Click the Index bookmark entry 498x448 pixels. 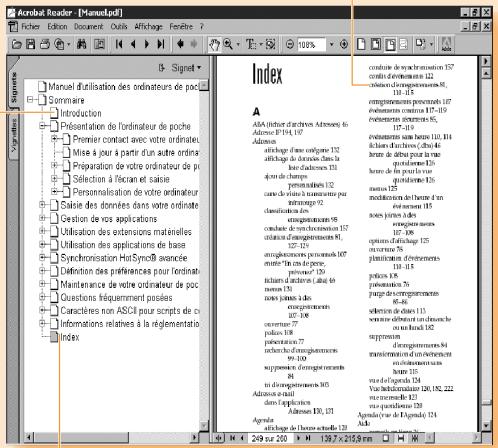click(x=70, y=337)
